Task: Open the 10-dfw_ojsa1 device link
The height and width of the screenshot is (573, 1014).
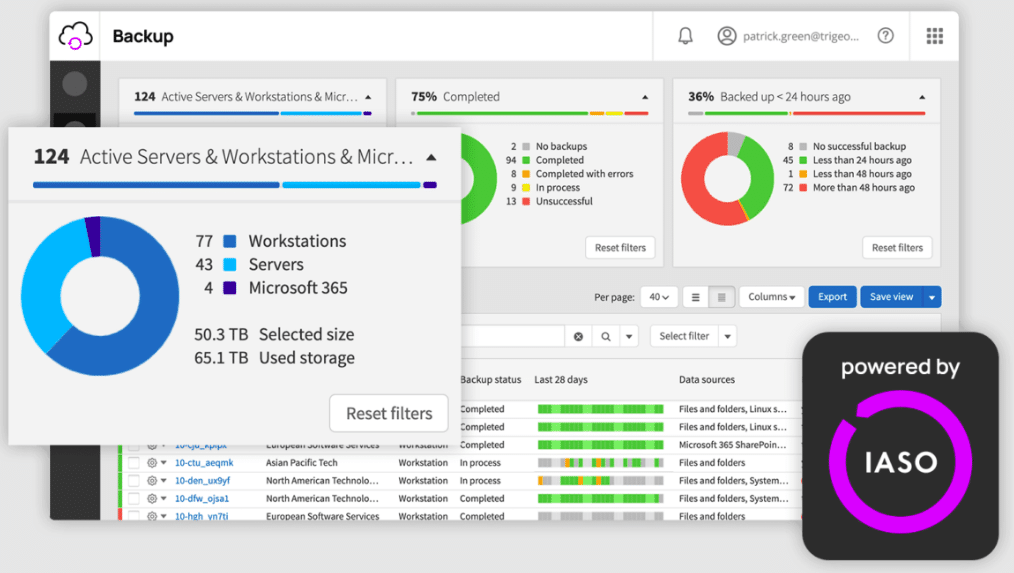Action: pyautogui.click(x=202, y=499)
